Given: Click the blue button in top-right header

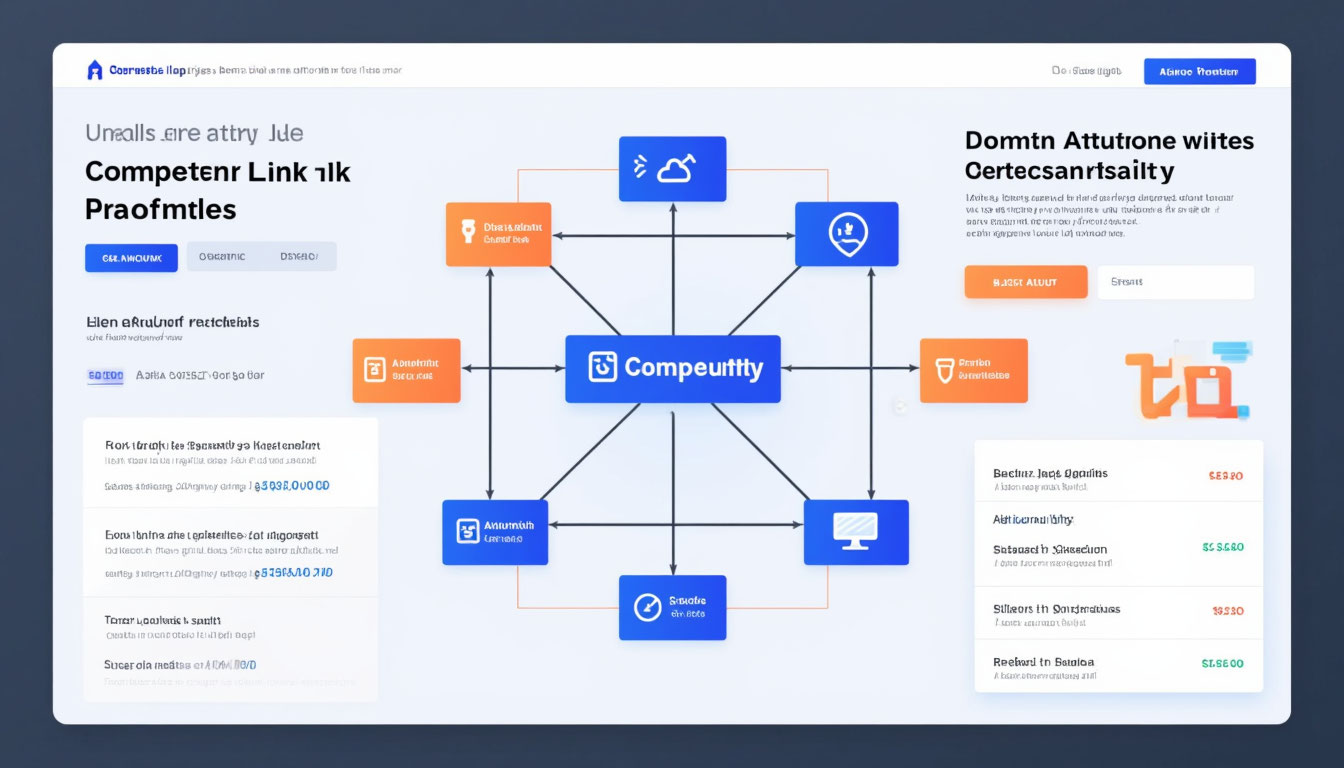Looking at the screenshot, I should [1199, 71].
